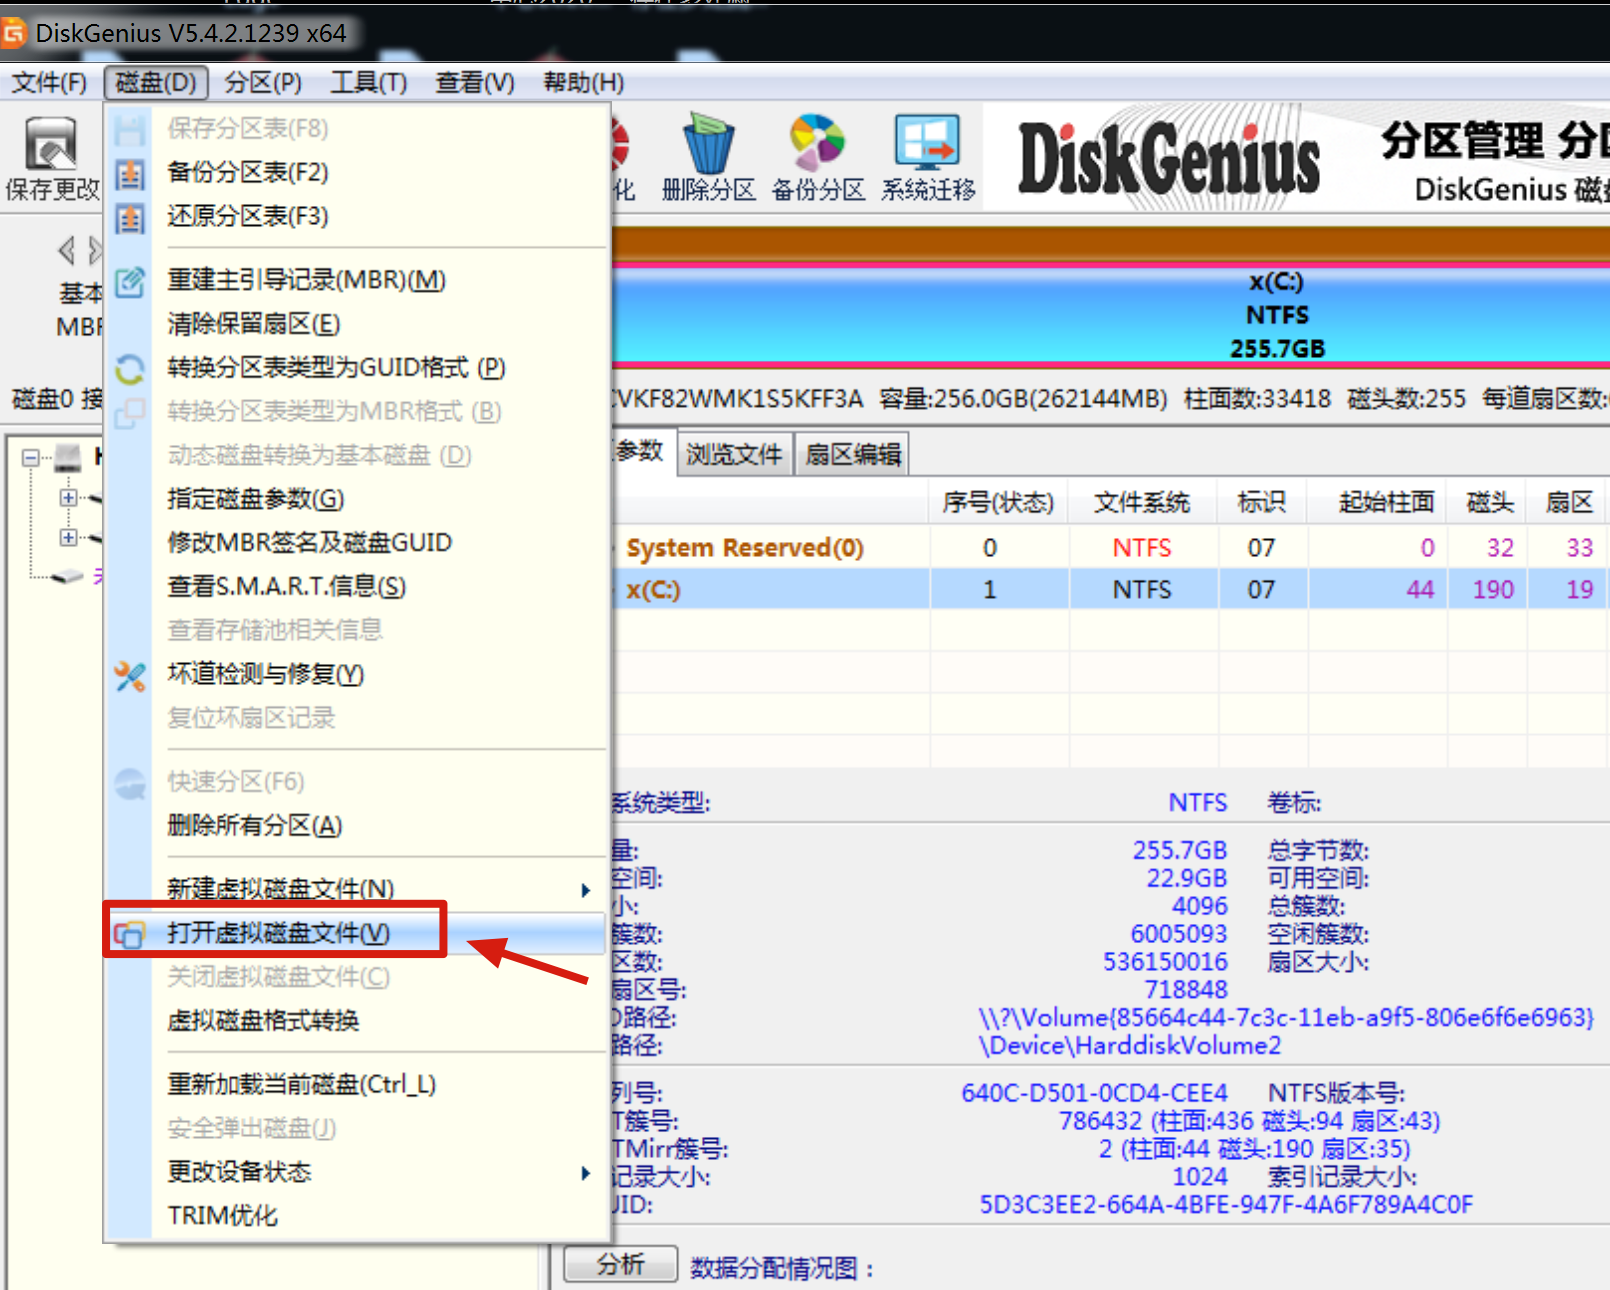Click the open virtual disk file icon

(130, 933)
